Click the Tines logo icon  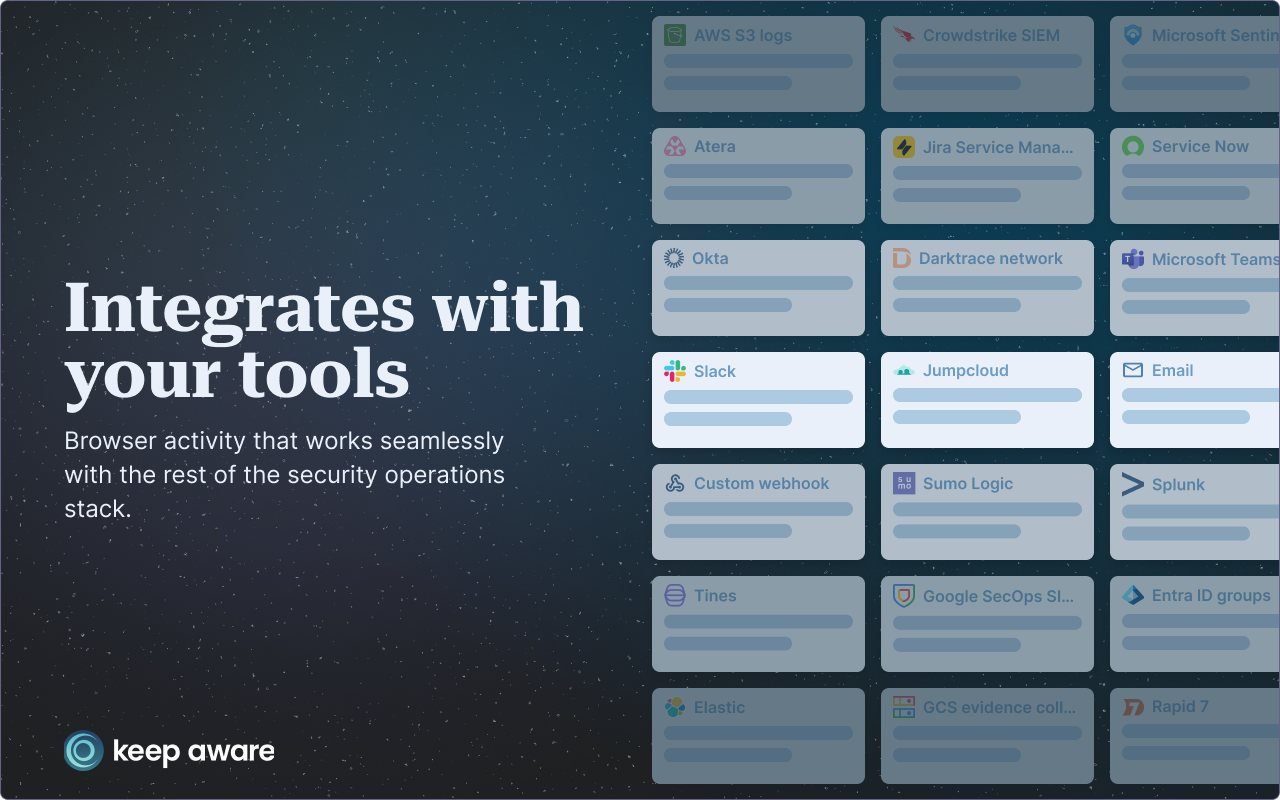(675, 595)
